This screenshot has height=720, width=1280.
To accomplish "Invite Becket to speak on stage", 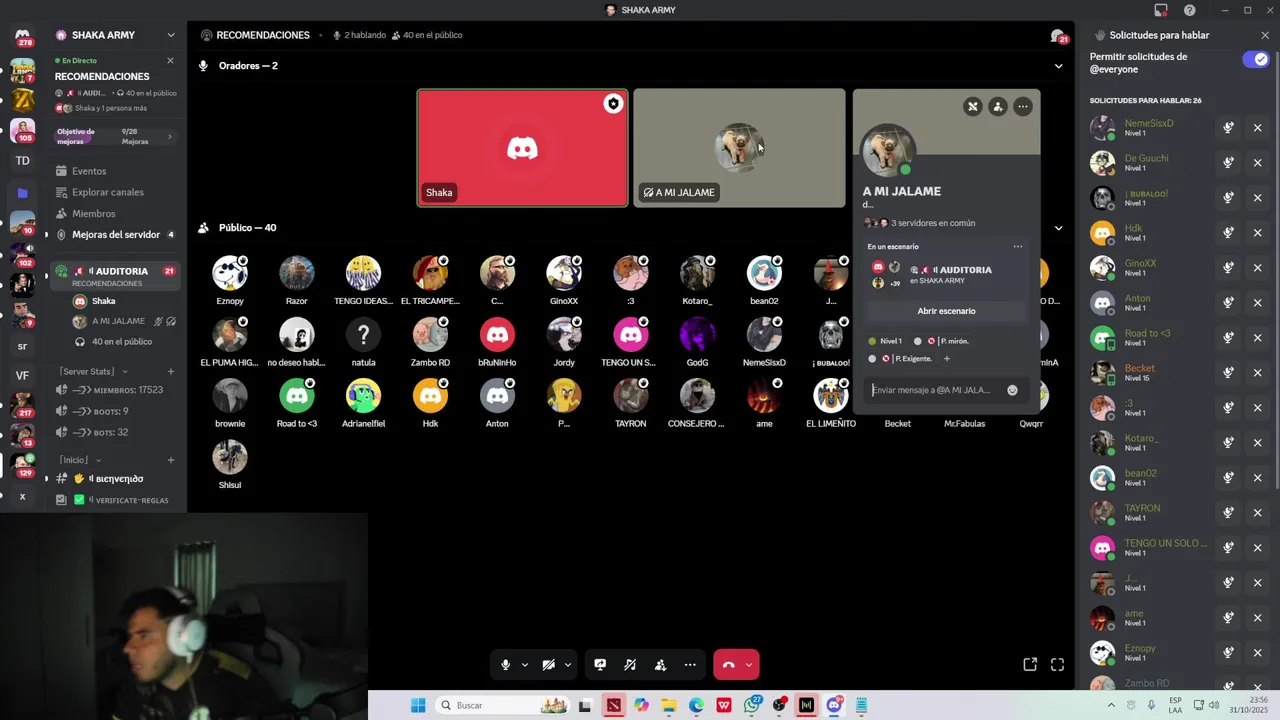I will [x=1228, y=373].
